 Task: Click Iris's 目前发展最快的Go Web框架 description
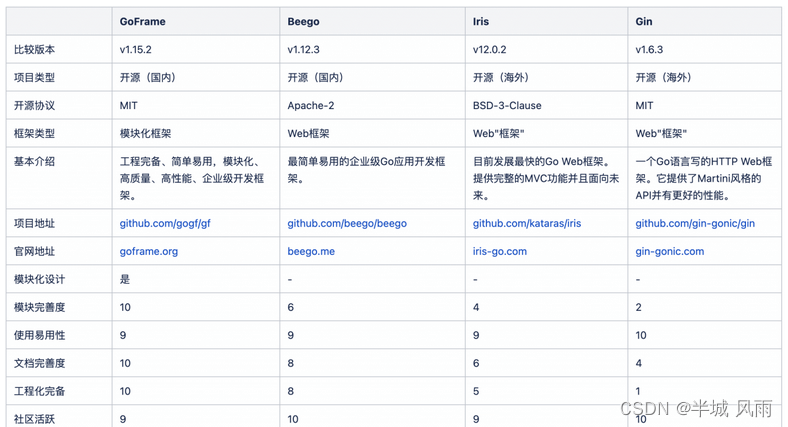(x=546, y=178)
